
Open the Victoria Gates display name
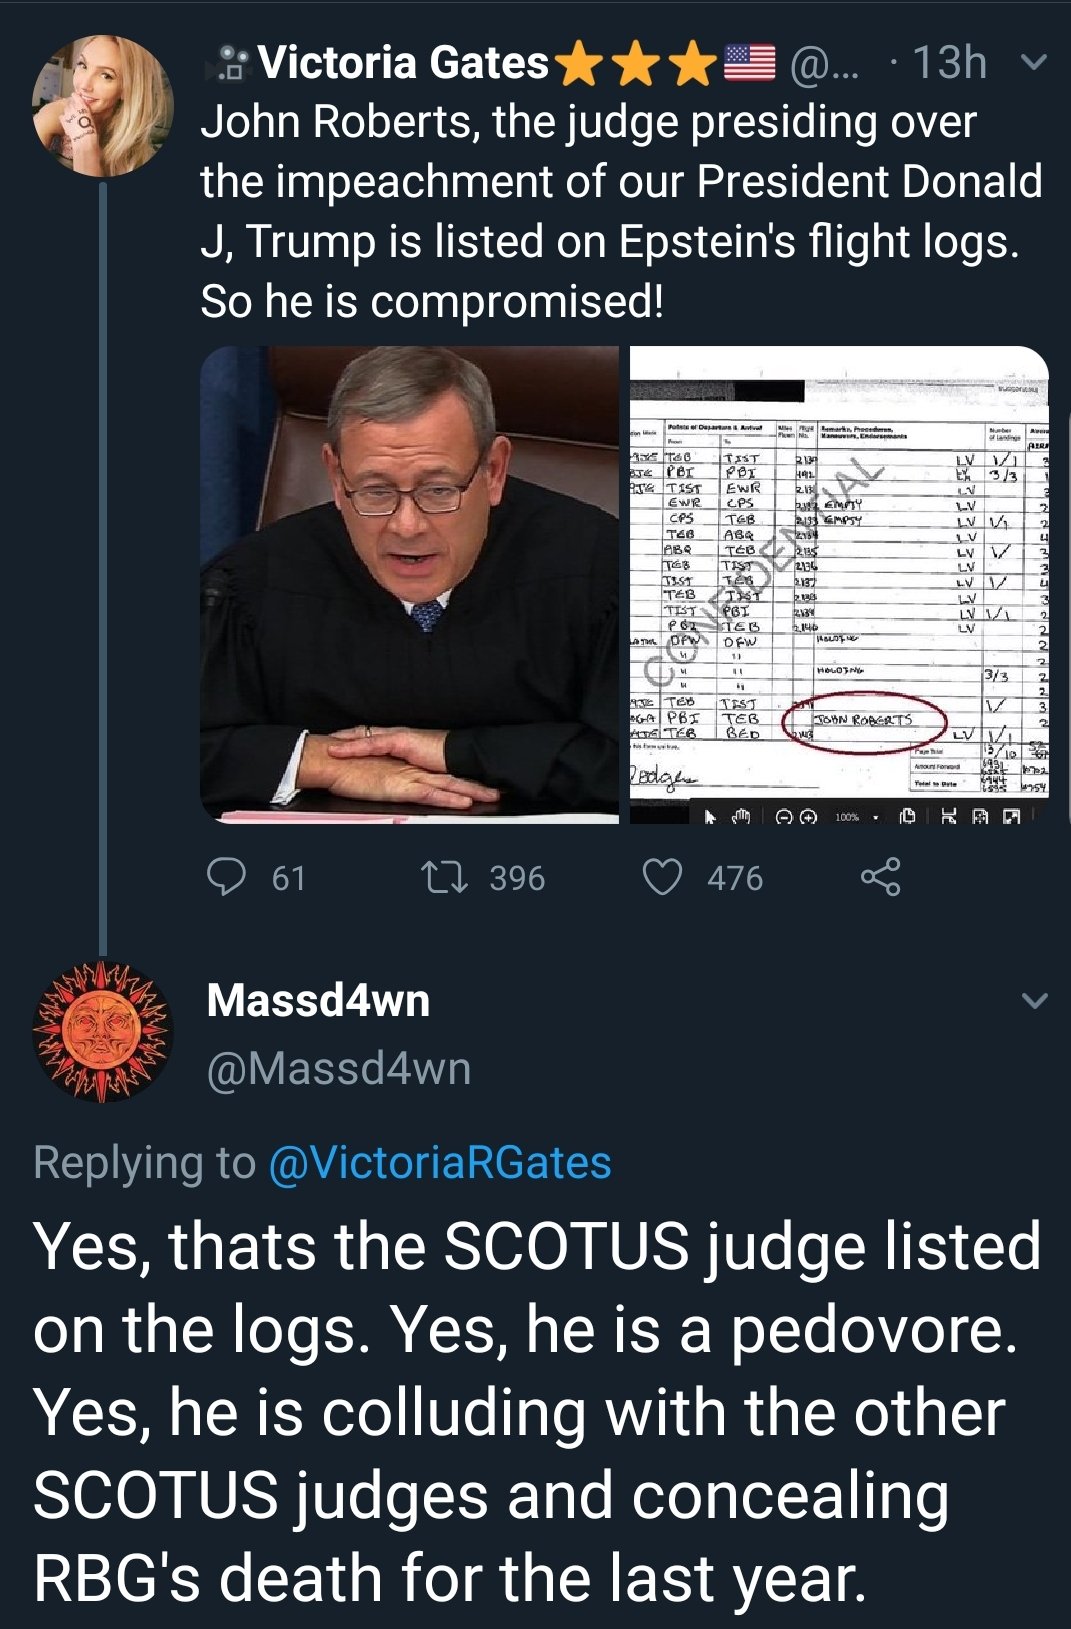coord(404,63)
